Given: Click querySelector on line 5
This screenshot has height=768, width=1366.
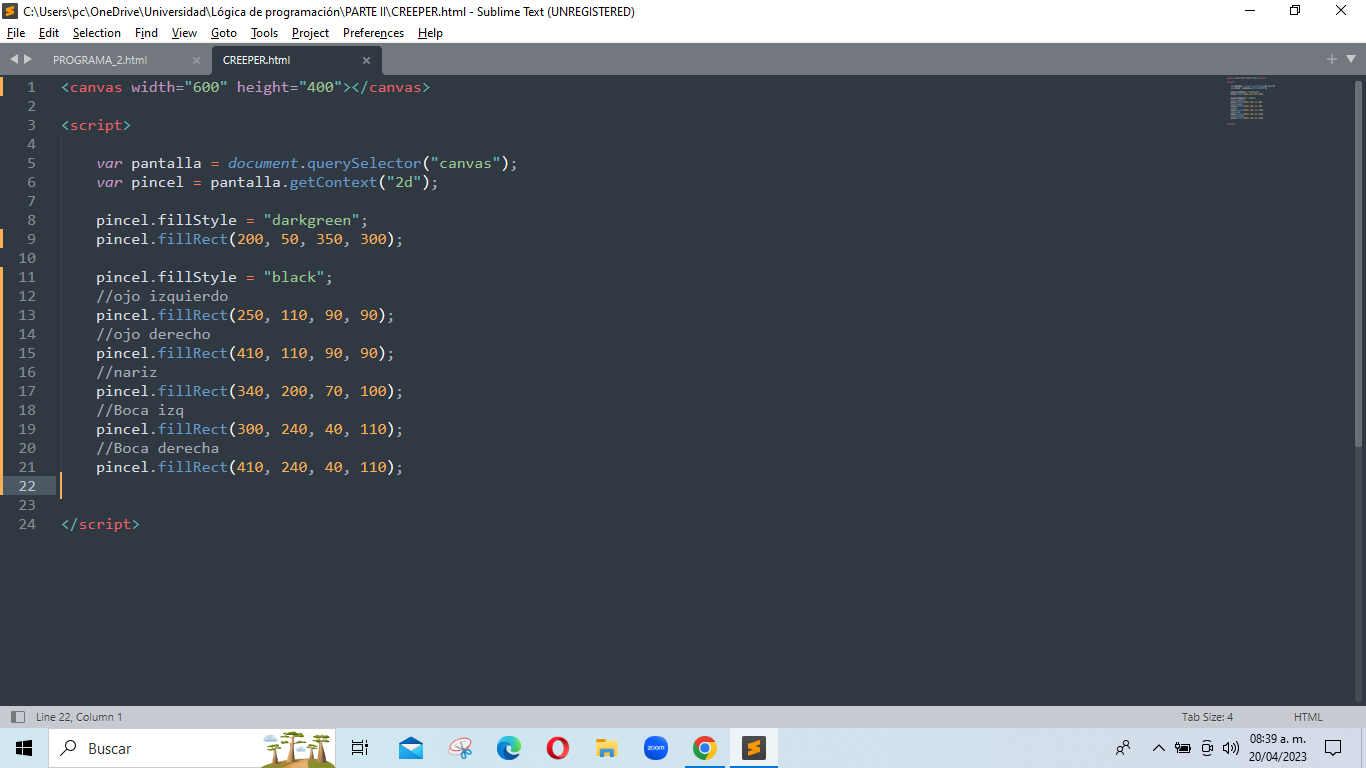Looking at the screenshot, I should coord(364,163).
